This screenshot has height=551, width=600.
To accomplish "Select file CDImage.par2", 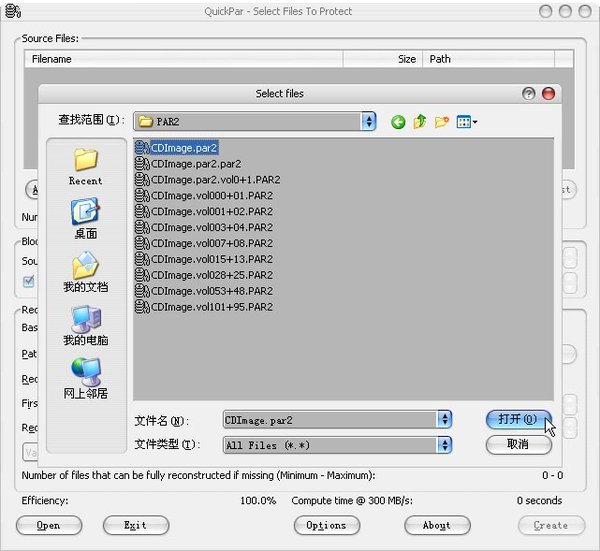I will click(177, 148).
